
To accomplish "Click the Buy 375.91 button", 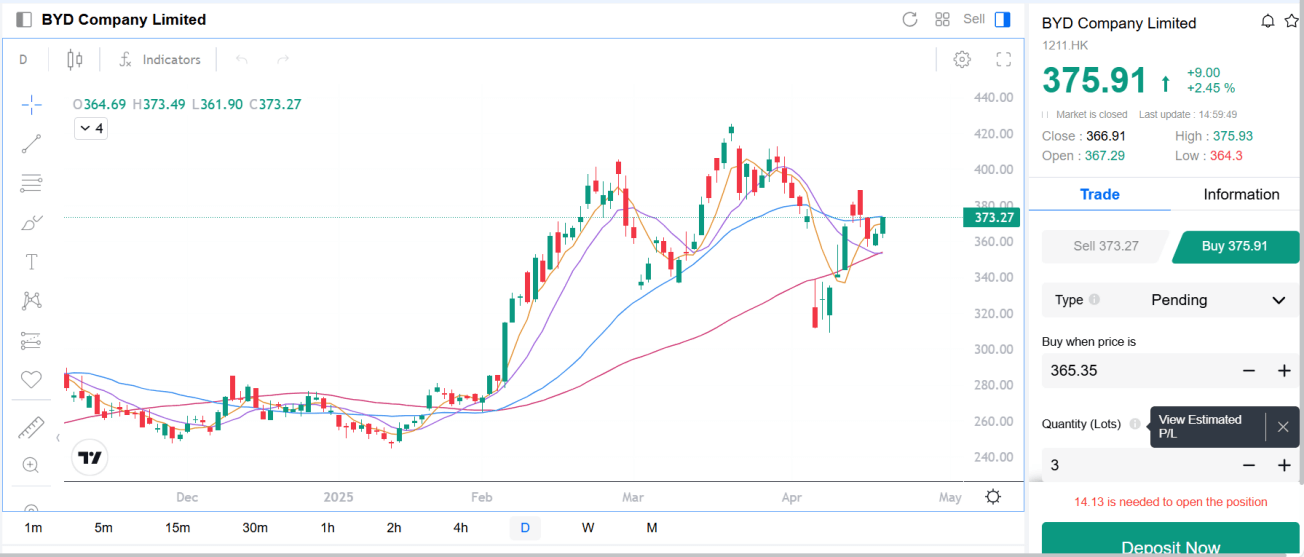I will tap(1235, 246).
